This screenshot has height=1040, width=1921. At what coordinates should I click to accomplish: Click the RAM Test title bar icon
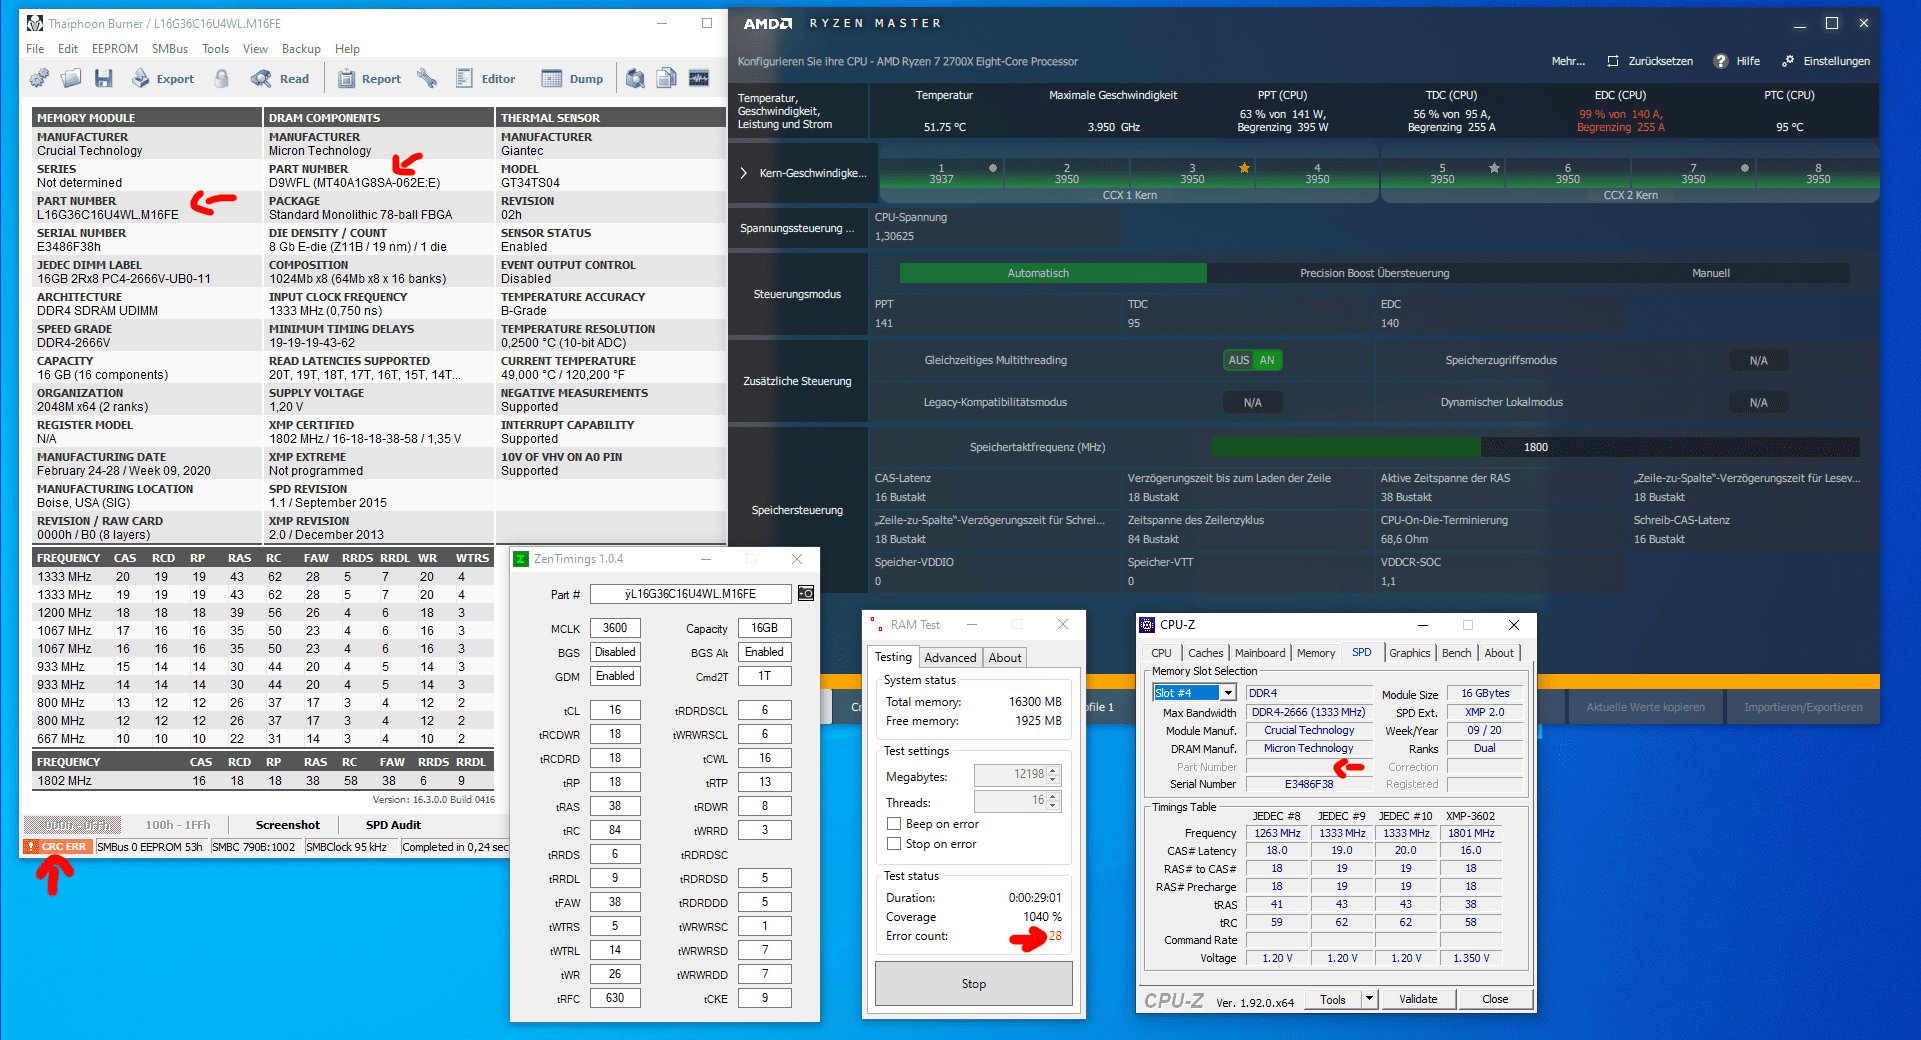pos(876,625)
